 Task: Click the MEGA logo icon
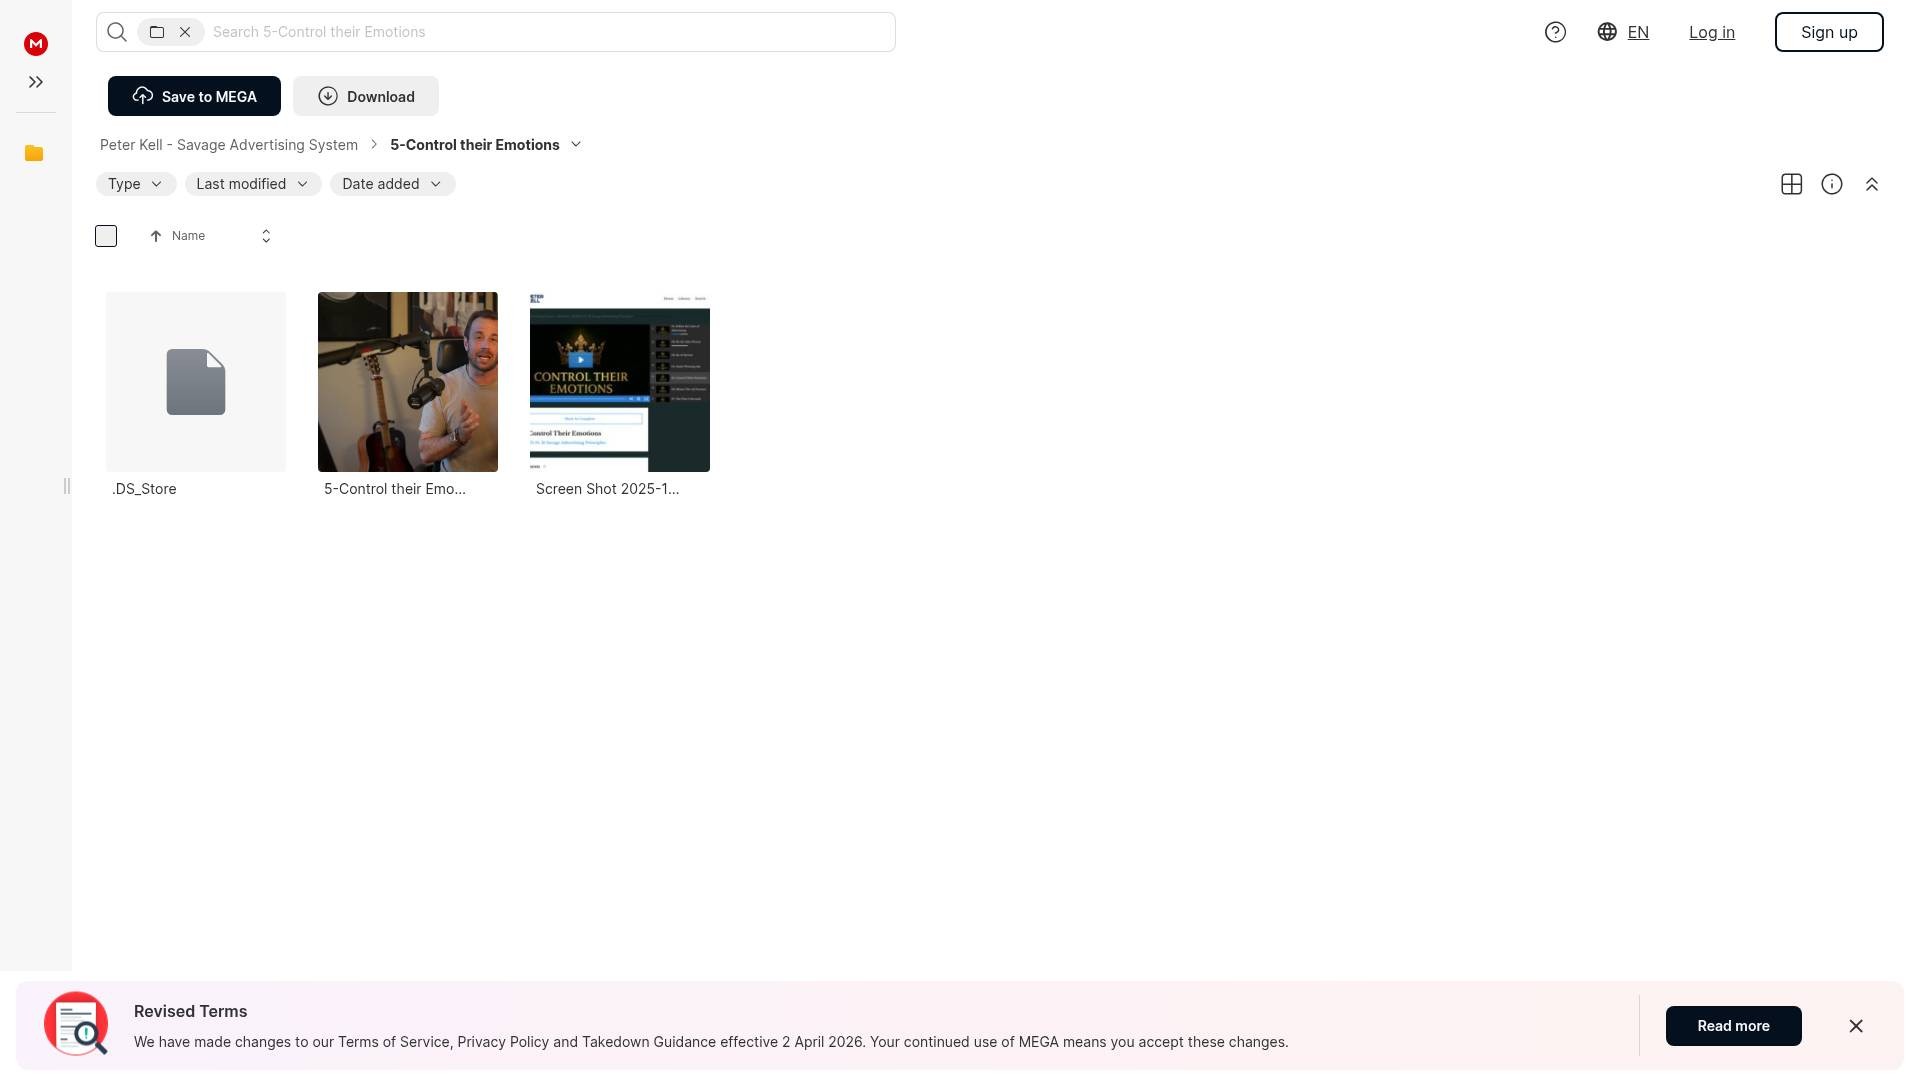pyautogui.click(x=36, y=44)
